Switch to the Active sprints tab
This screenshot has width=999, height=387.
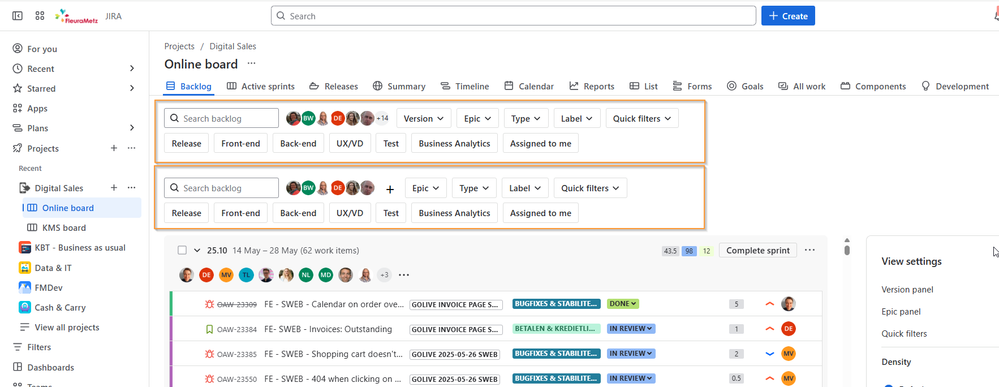click(261, 86)
